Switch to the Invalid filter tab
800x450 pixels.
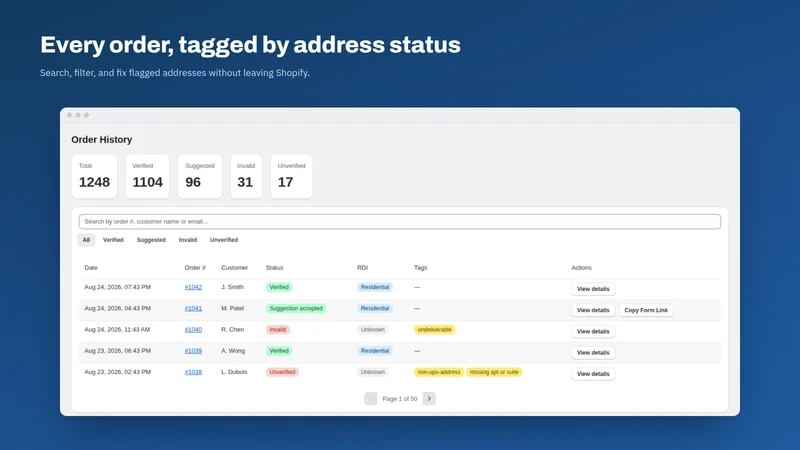click(188, 240)
